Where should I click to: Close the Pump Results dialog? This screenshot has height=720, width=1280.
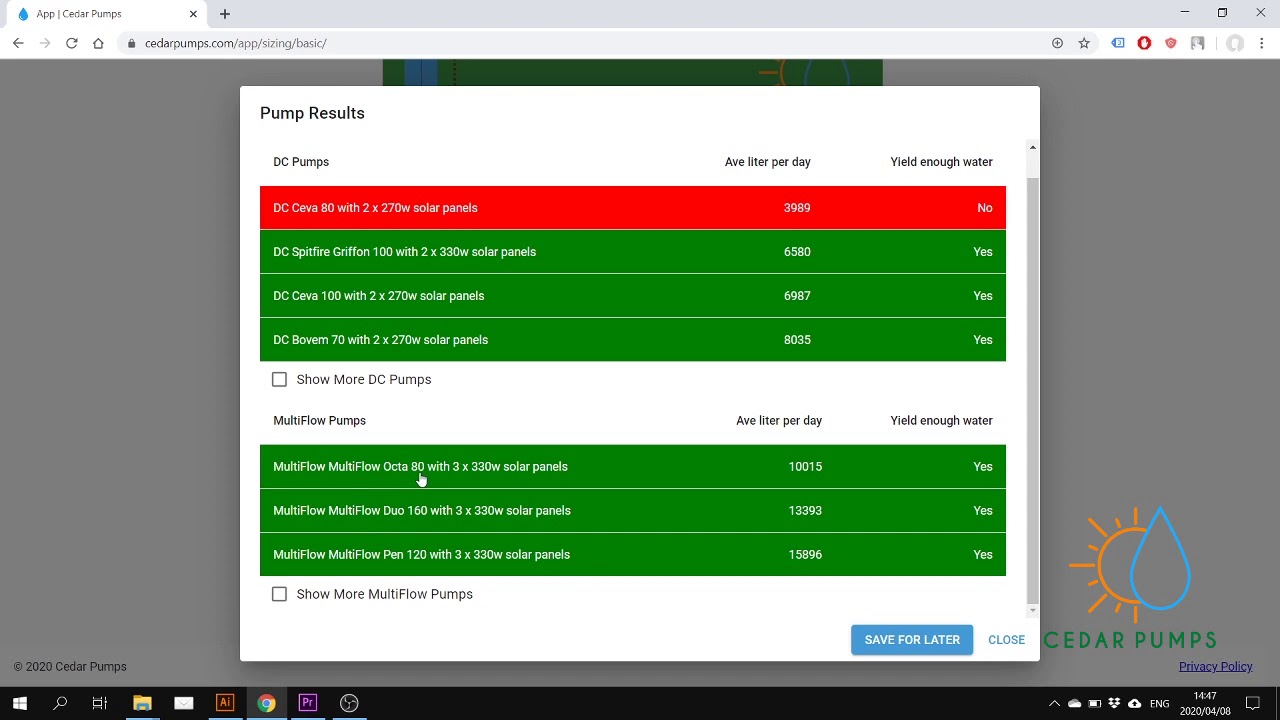click(x=1006, y=640)
